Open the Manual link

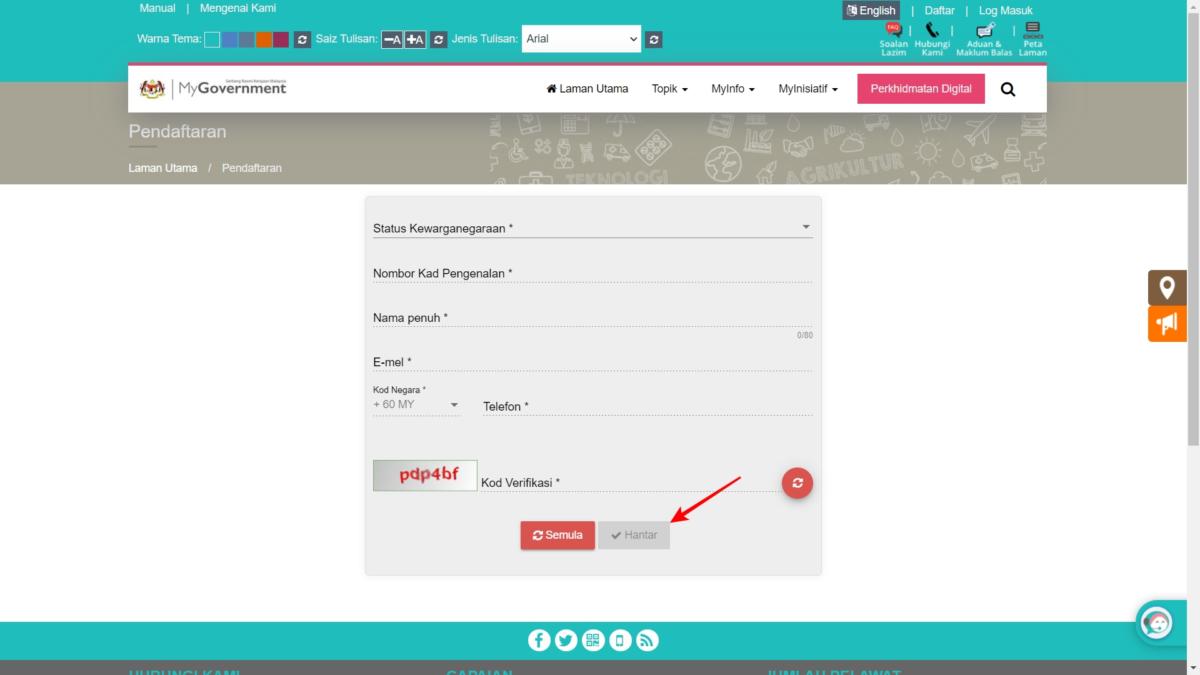[157, 8]
